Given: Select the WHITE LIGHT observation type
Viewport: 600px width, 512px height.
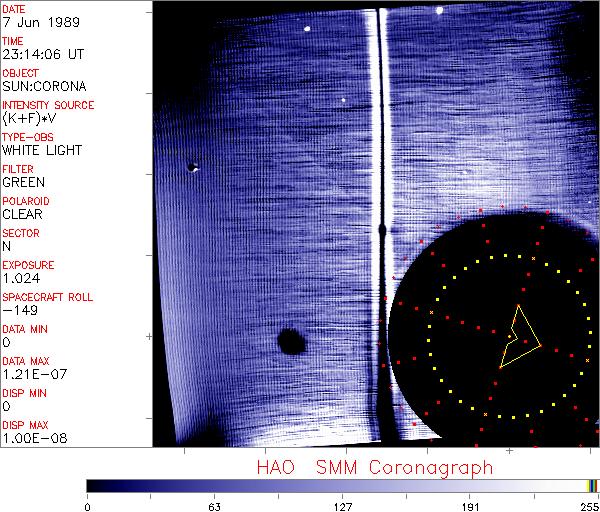Looking at the screenshot, I should coord(42,150).
